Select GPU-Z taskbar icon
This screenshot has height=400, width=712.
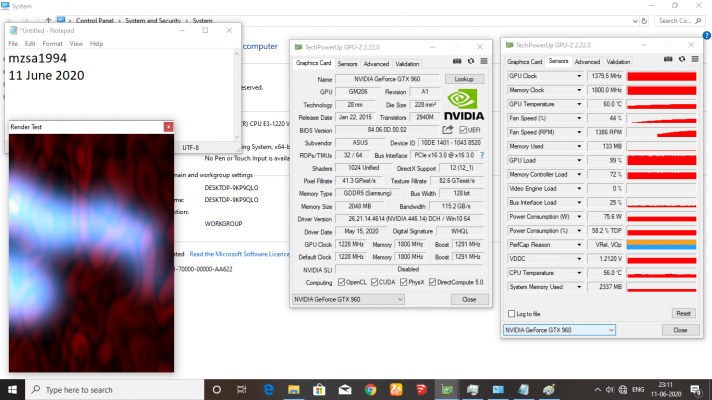tap(447, 390)
